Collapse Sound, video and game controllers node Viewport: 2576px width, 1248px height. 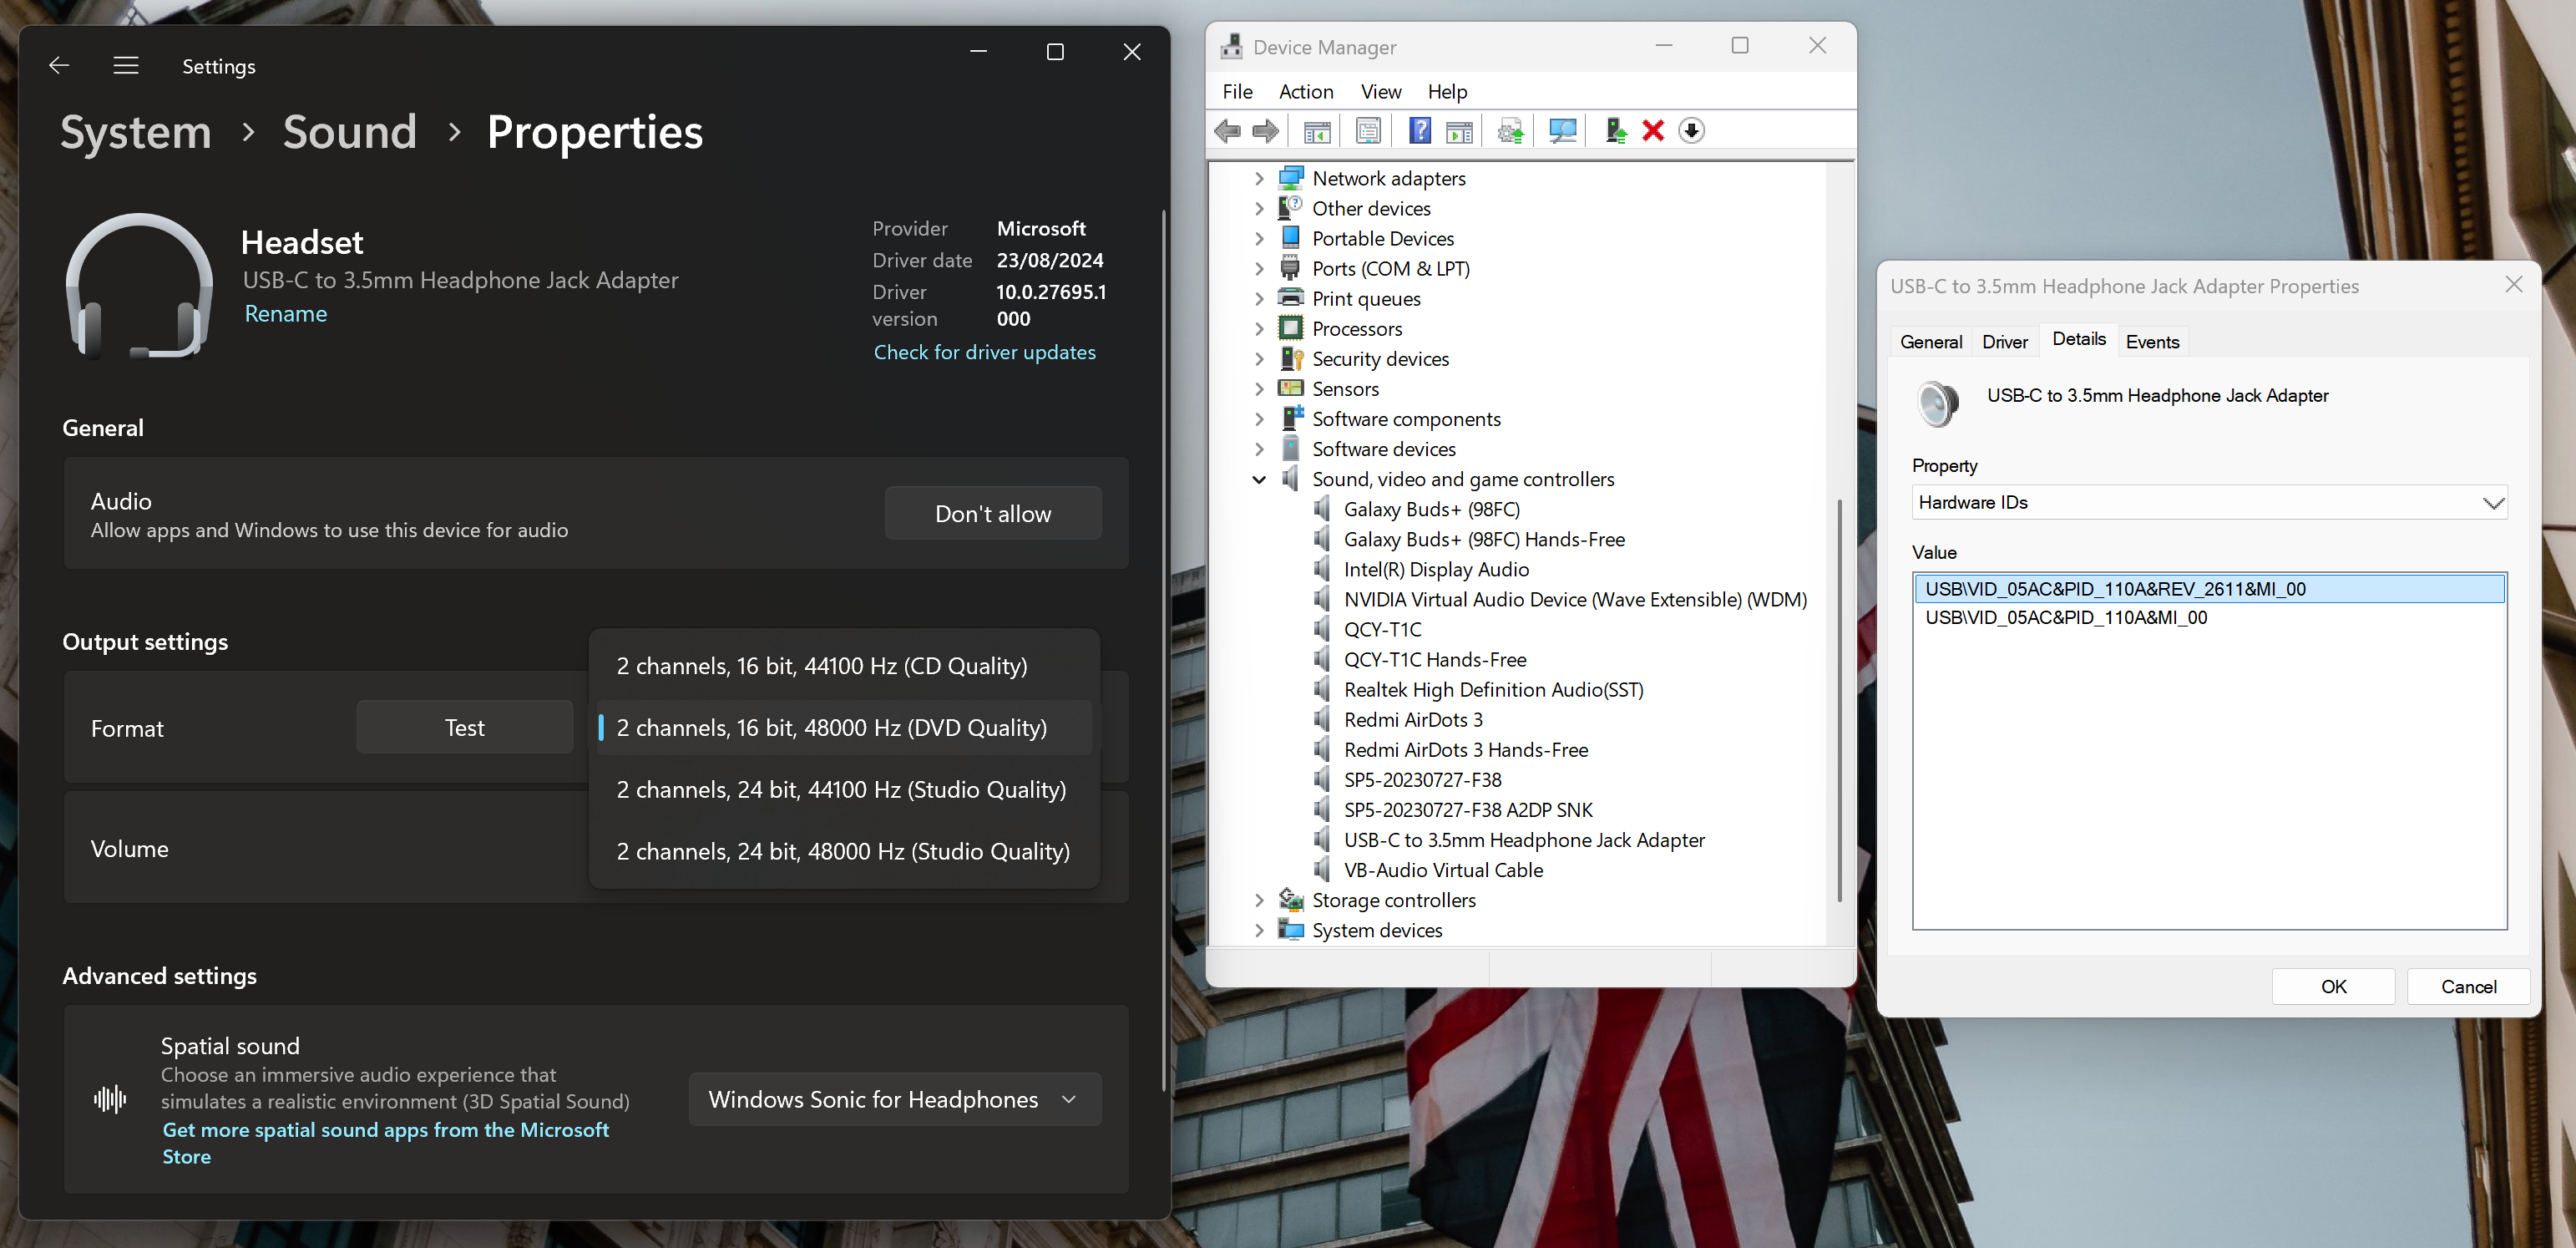click(x=1259, y=479)
